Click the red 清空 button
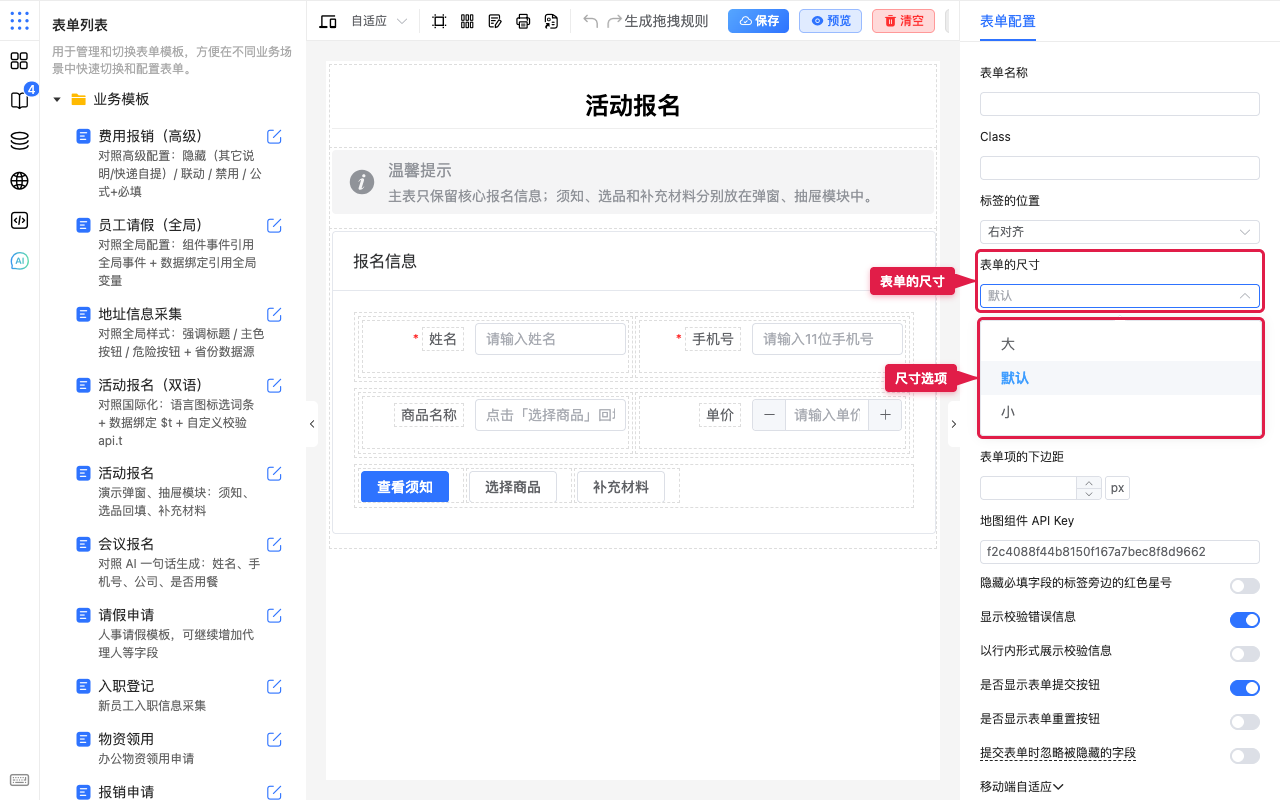Screen dimensions: 1280x800 pos(903,21)
